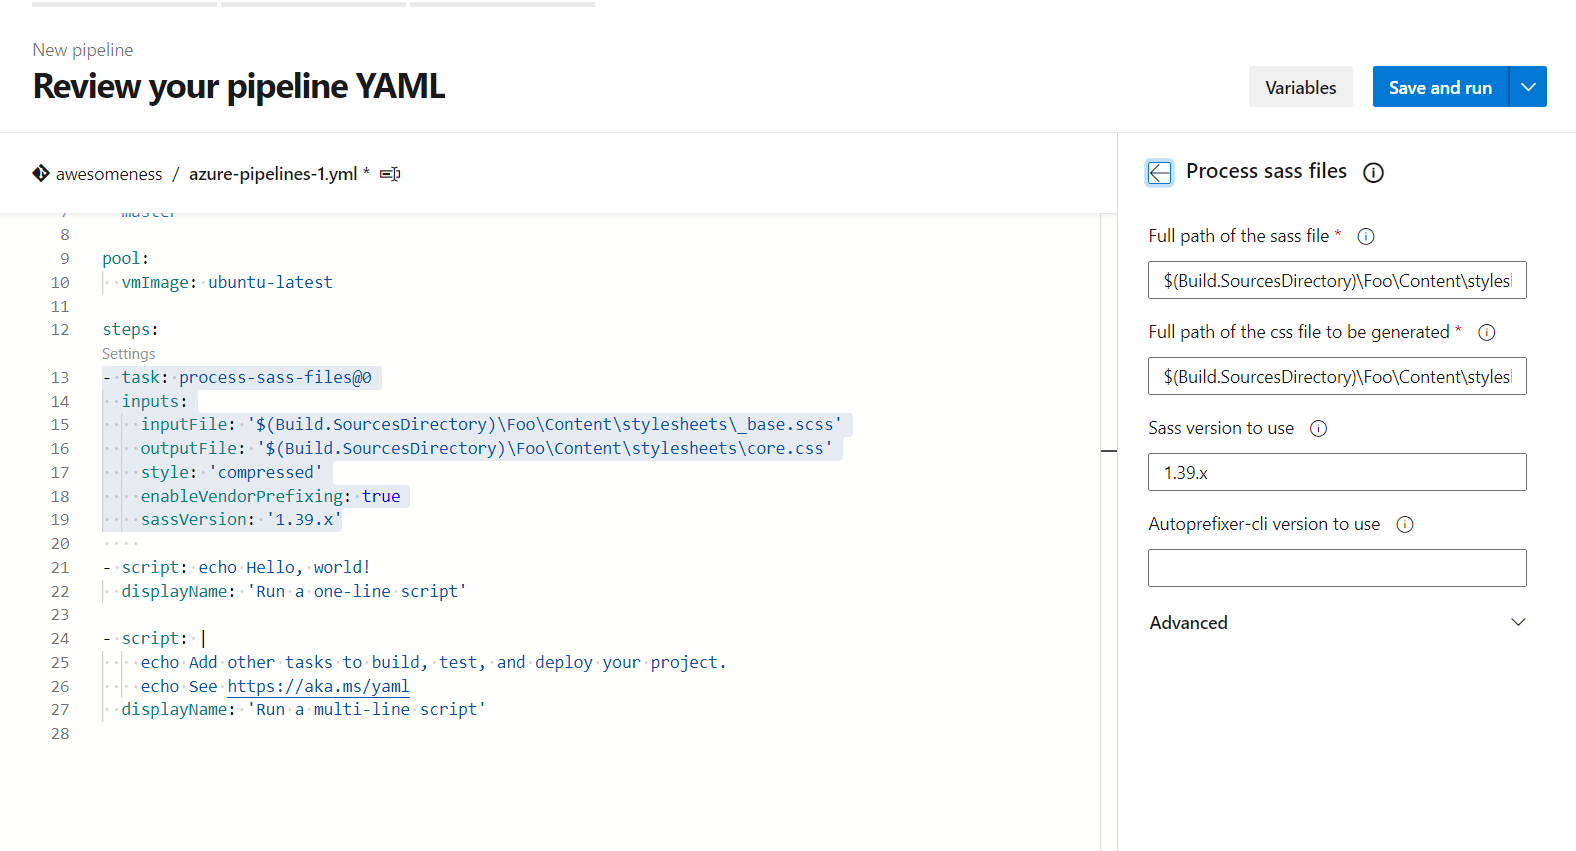Click info icon for css file to be generated
Screen dimensions: 1576x851
[x=1487, y=333]
